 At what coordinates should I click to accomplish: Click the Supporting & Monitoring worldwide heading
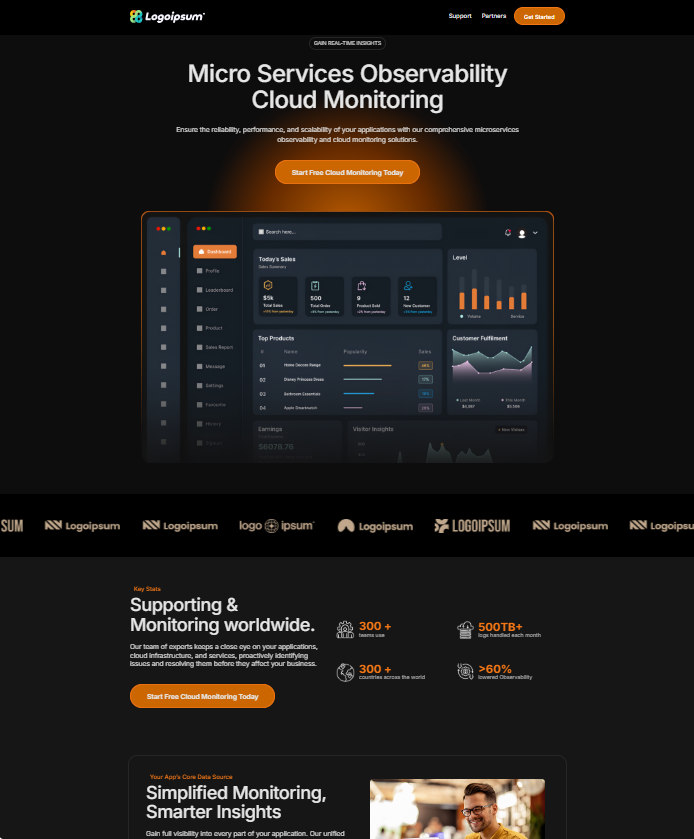[x=223, y=614]
